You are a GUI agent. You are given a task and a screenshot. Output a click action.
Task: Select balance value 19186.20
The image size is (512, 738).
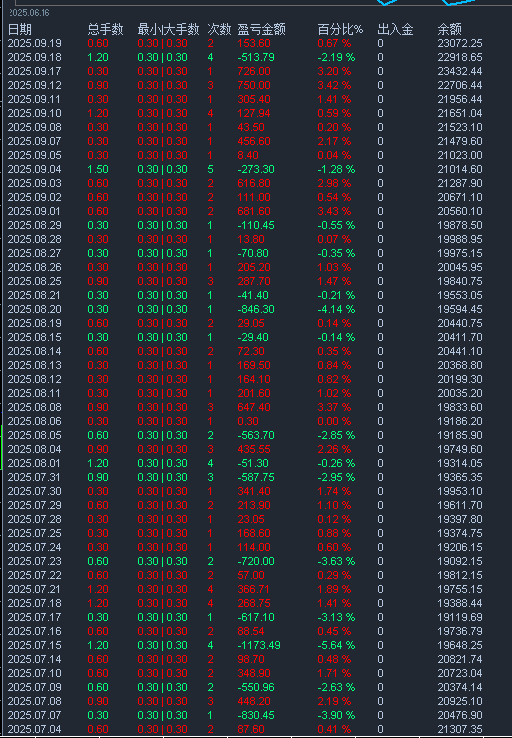coord(460,421)
